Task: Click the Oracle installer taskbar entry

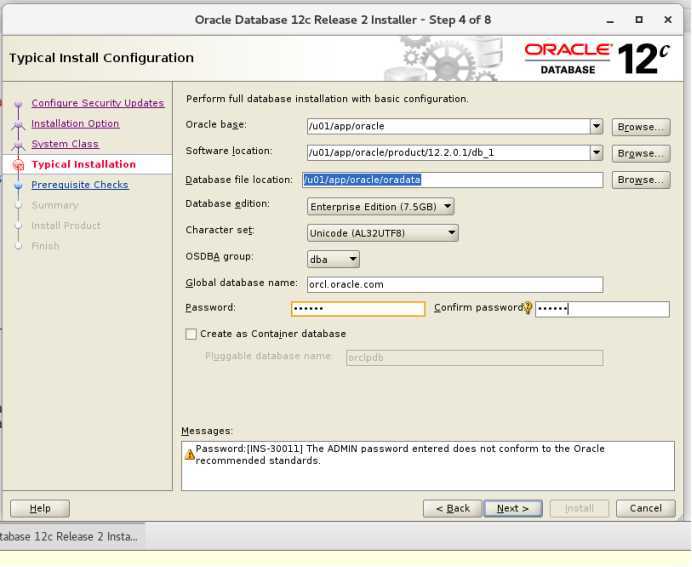Action: pos(71,537)
